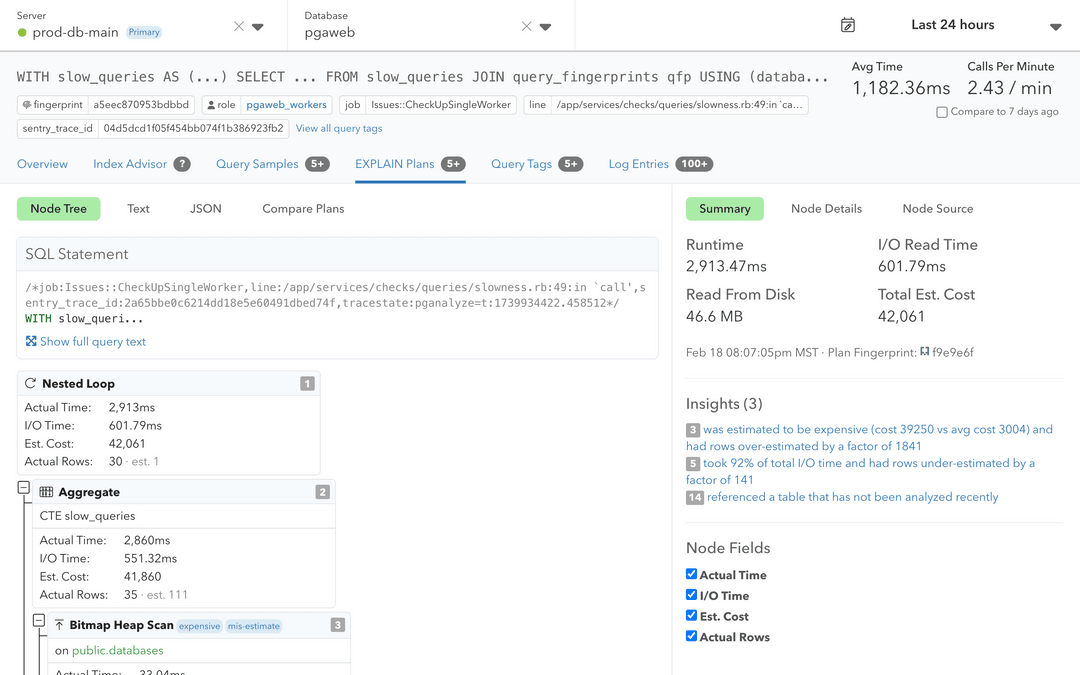Click the Bitmap Heap Scan node icon
1080x675 pixels.
coord(59,625)
